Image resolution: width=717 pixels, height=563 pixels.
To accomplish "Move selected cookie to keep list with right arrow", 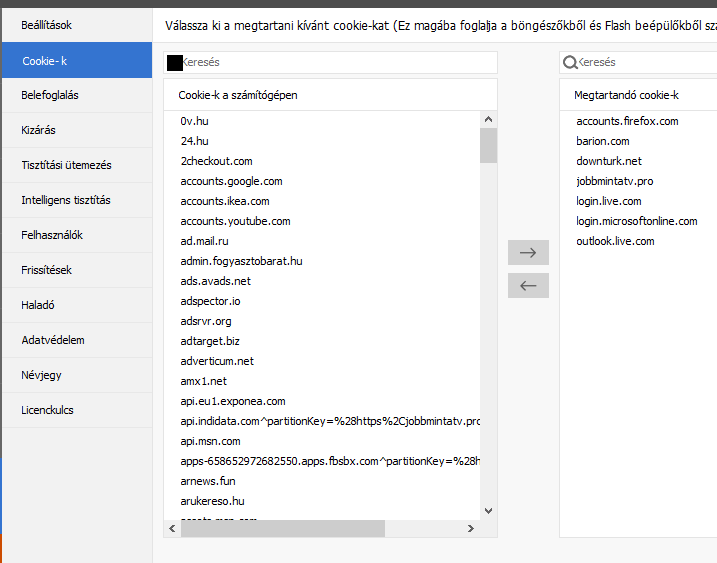I will [528, 252].
